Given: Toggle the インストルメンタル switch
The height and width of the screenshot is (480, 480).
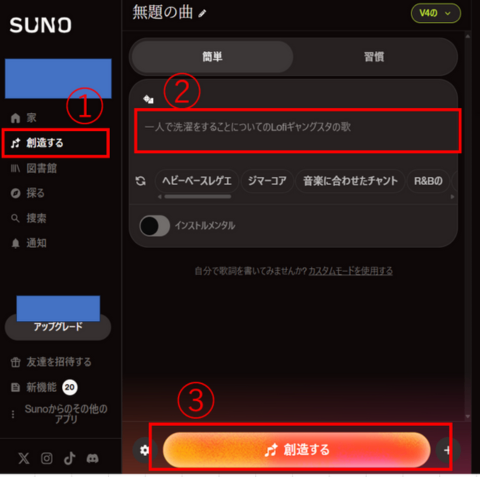Looking at the screenshot, I should (154, 226).
